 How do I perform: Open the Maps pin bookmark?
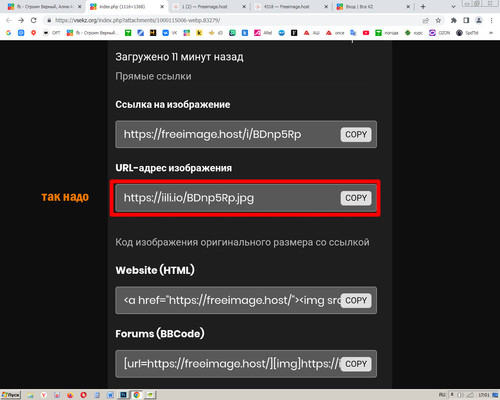[x=33, y=33]
